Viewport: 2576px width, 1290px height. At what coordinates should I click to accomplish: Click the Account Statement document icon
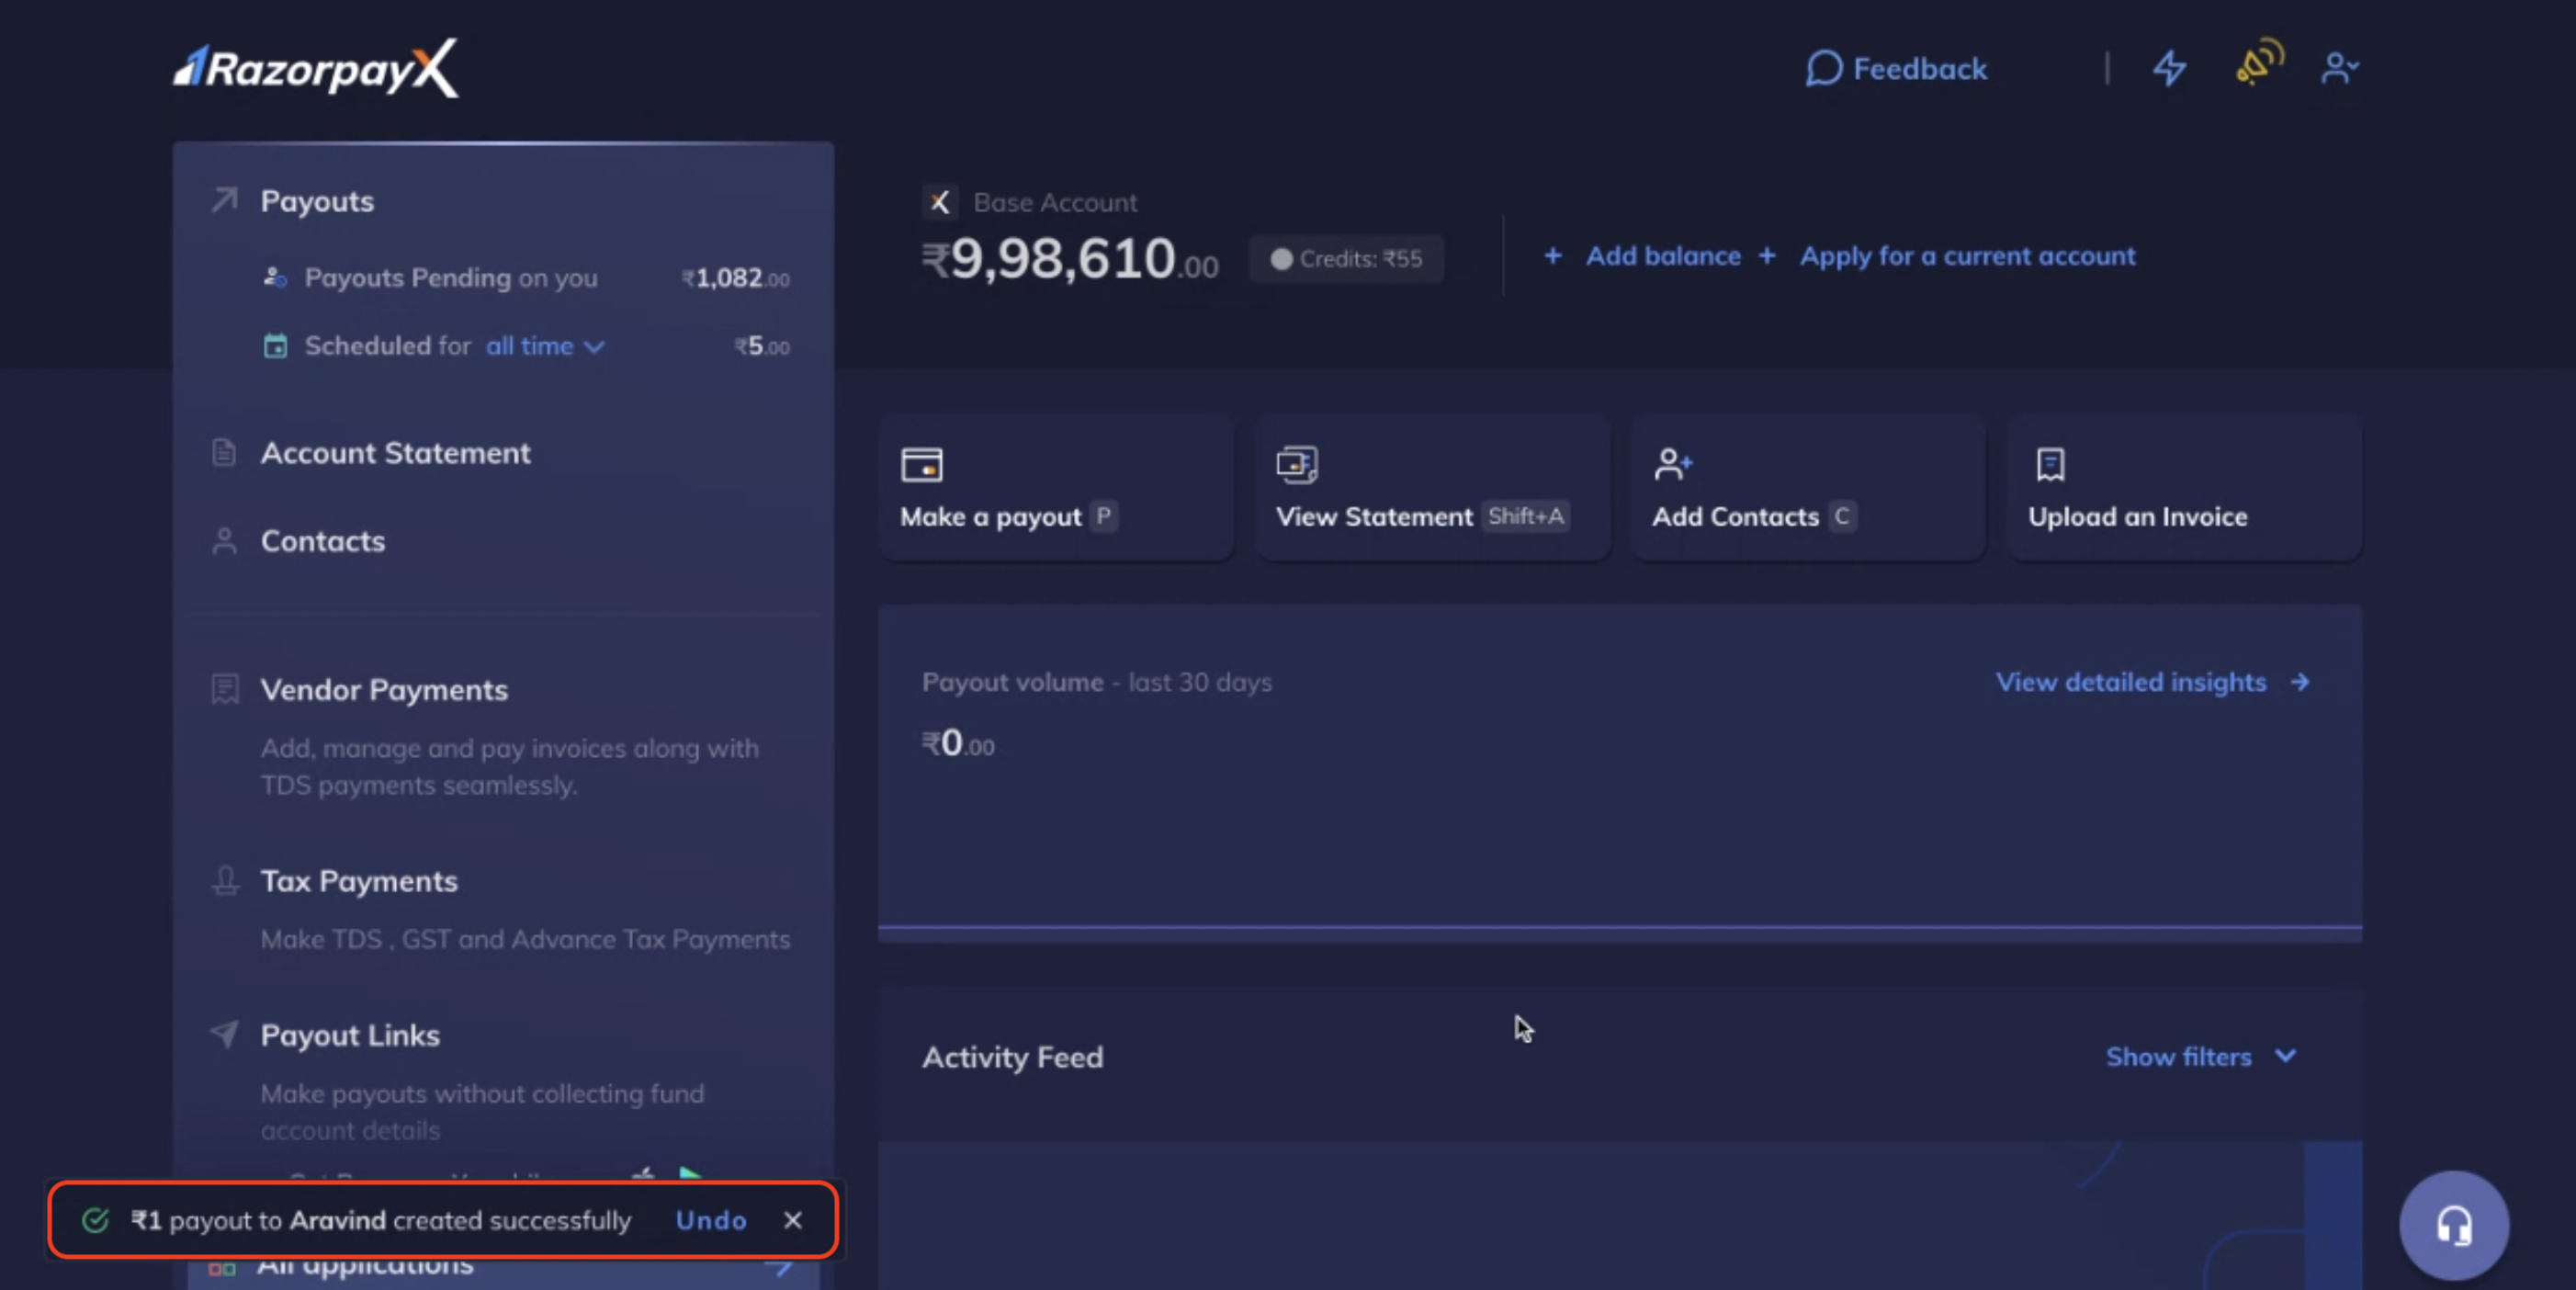point(224,453)
